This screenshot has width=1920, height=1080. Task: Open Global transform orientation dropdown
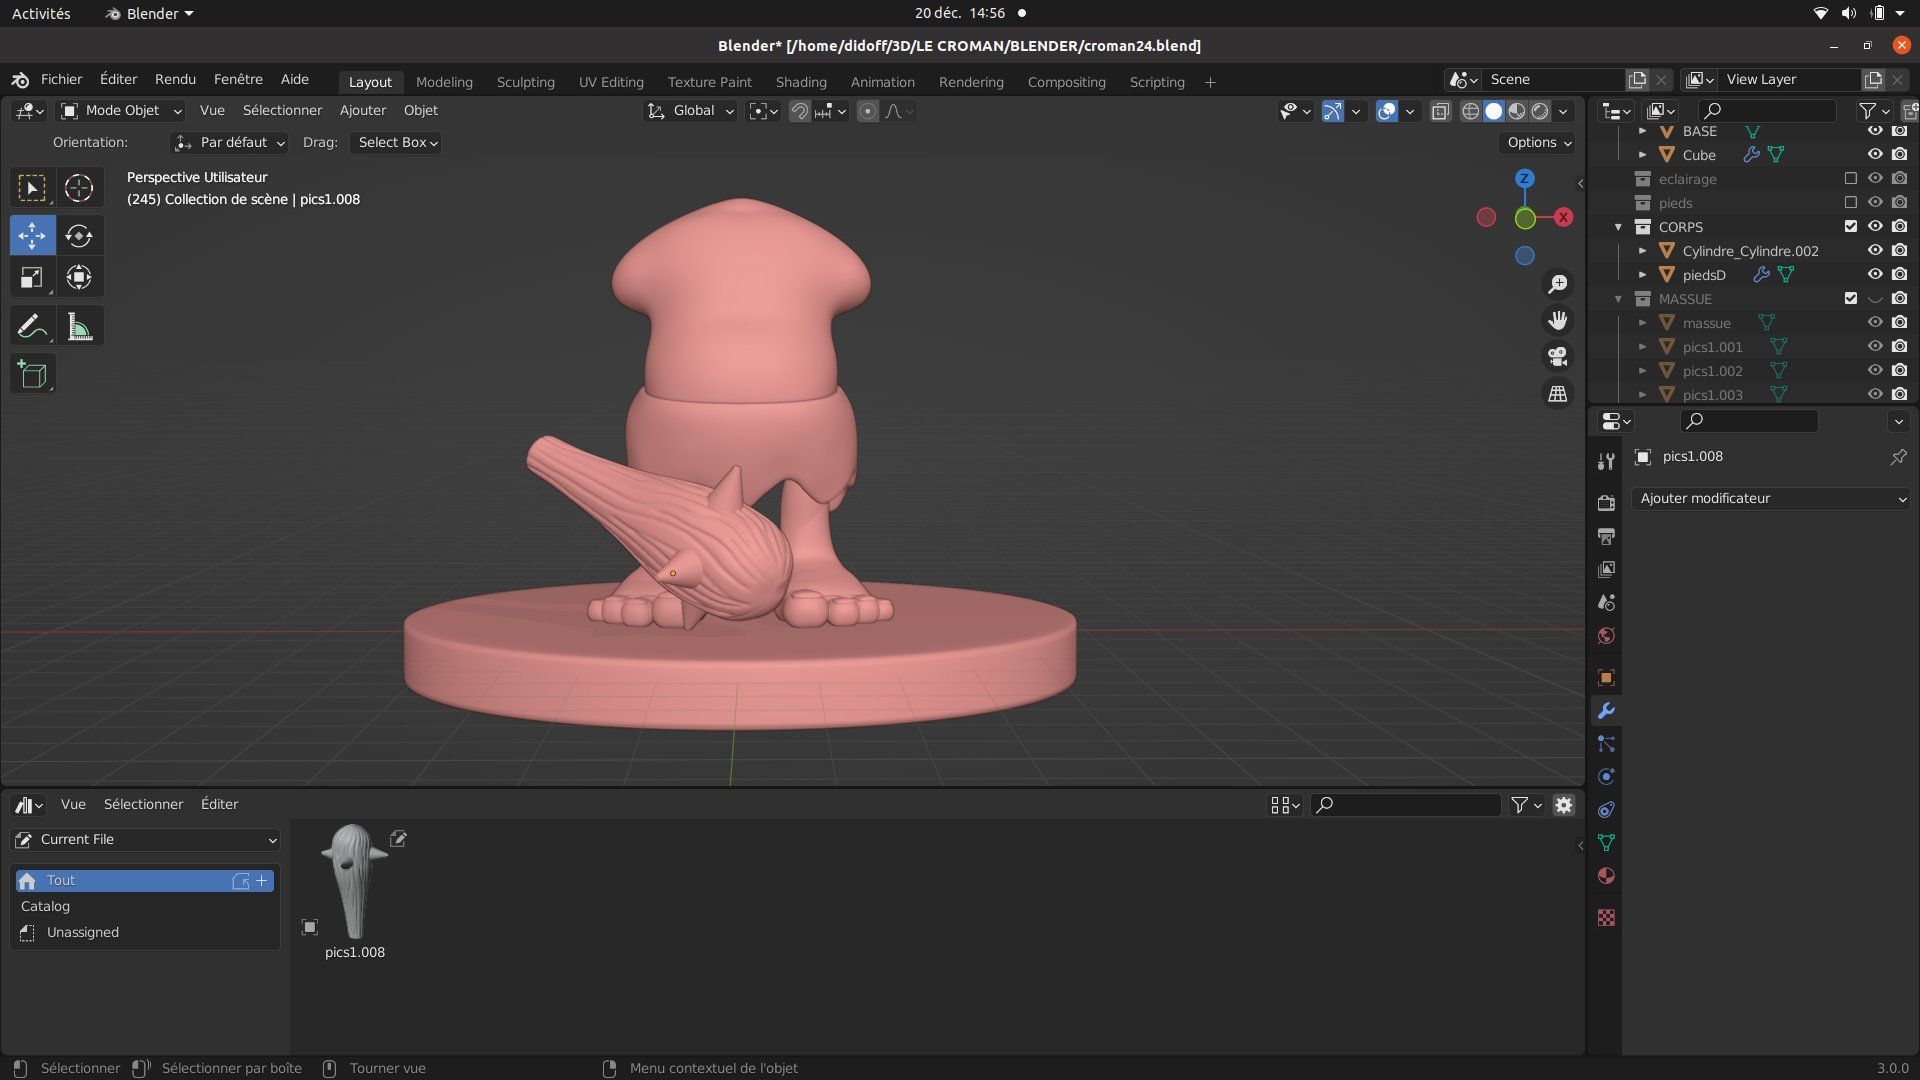(x=690, y=111)
